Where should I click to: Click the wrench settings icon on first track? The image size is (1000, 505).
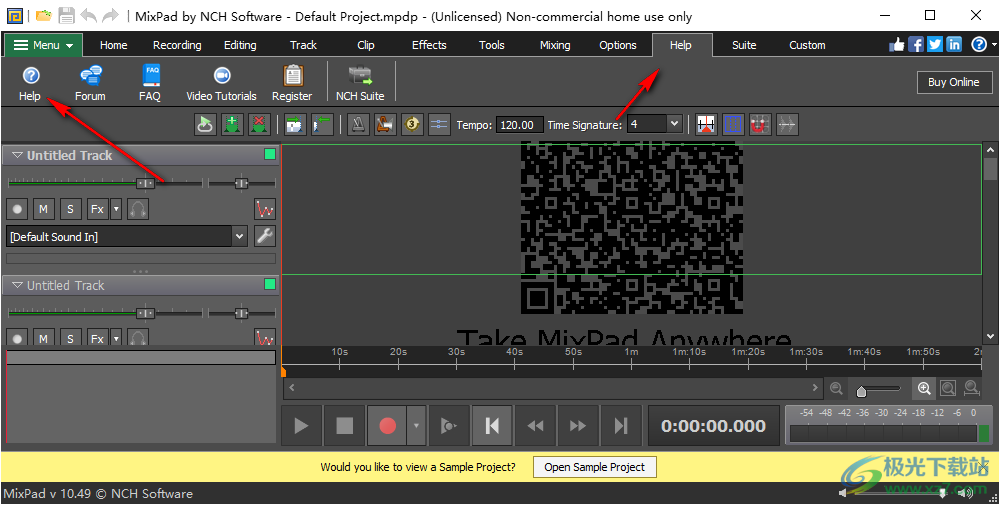pos(265,236)
